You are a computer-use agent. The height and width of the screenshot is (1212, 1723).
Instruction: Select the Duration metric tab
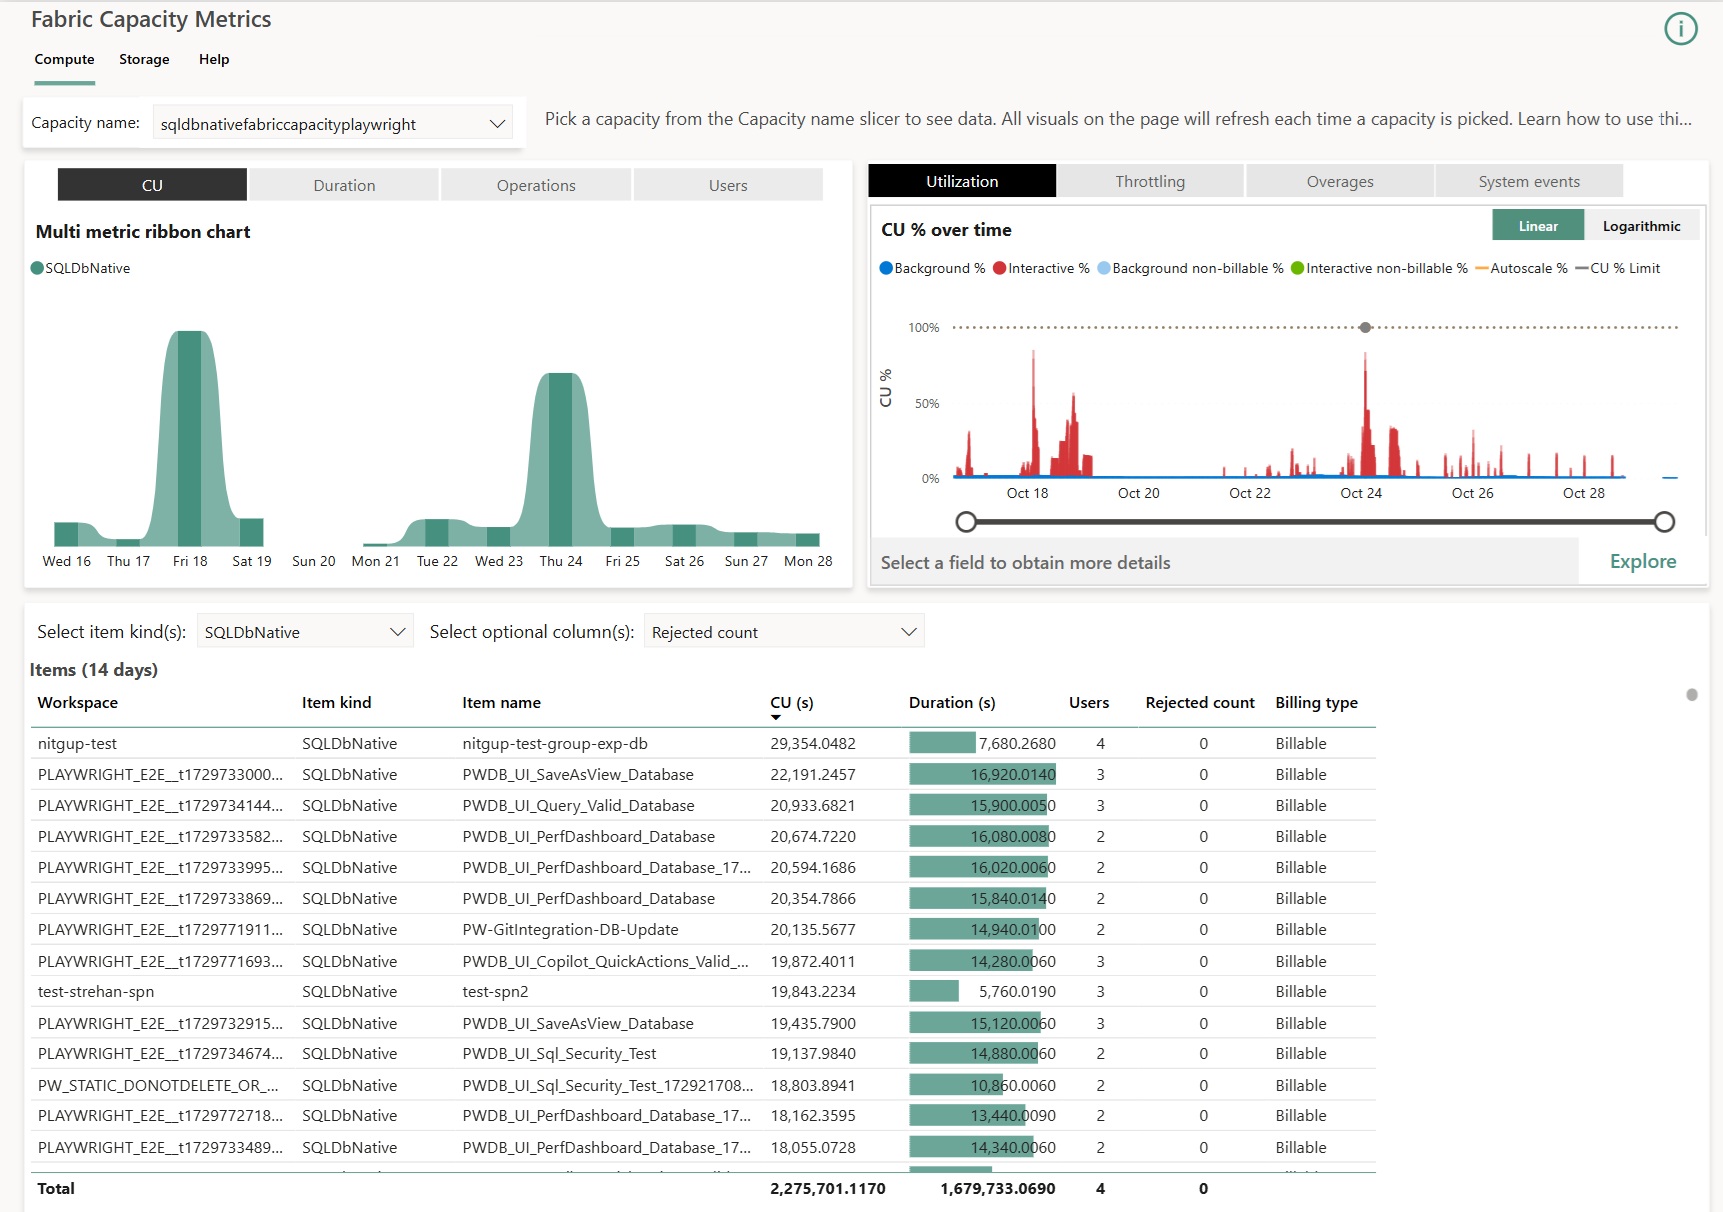click(x=344, y=185)
